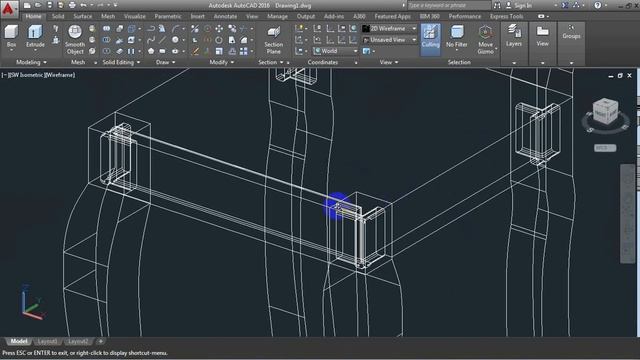Click the Smooth Object mesh tool
Image resolution: width=640 pixels, height=360 pixels.
point(75,40)
